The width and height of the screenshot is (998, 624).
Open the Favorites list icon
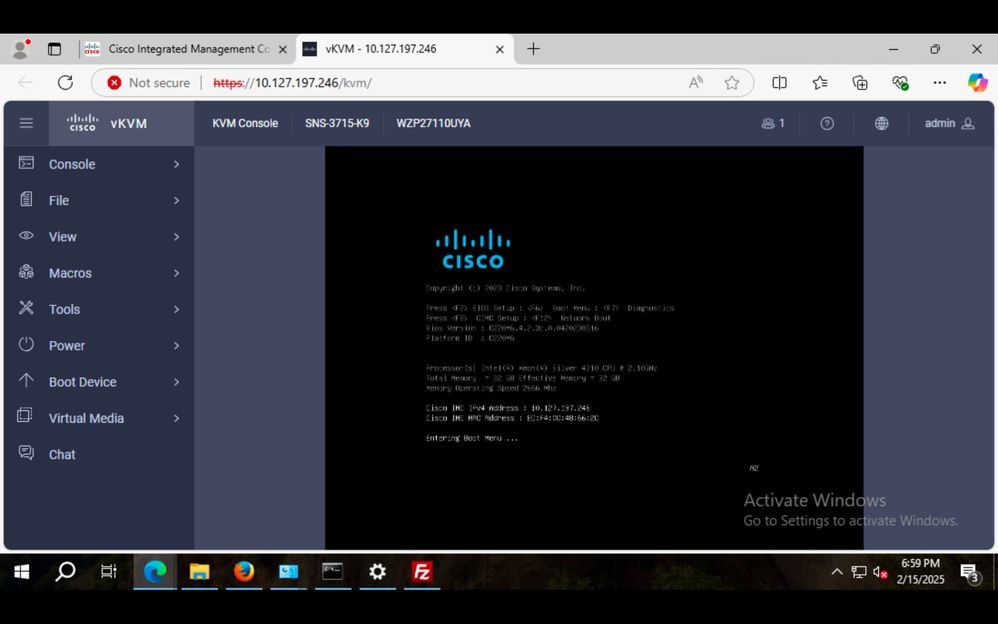click(820, 83)
